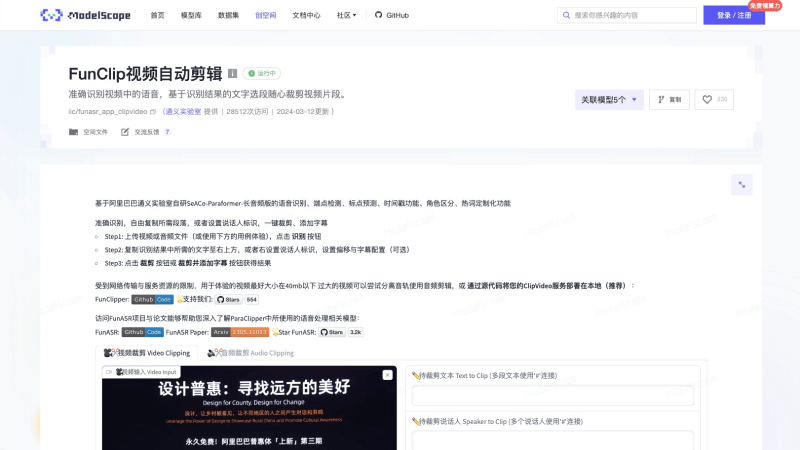Copy the iic/funasr_app_clipvideo path
Image resolution: width=800 pixels, height=450 pixels.
tap(153, 112)
